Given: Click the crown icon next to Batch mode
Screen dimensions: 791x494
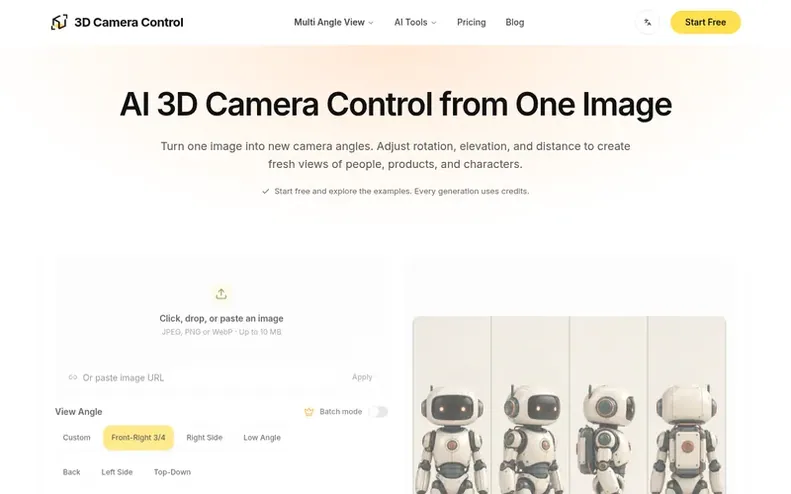Looking at the screenshot, I should (x=309, y=412).
